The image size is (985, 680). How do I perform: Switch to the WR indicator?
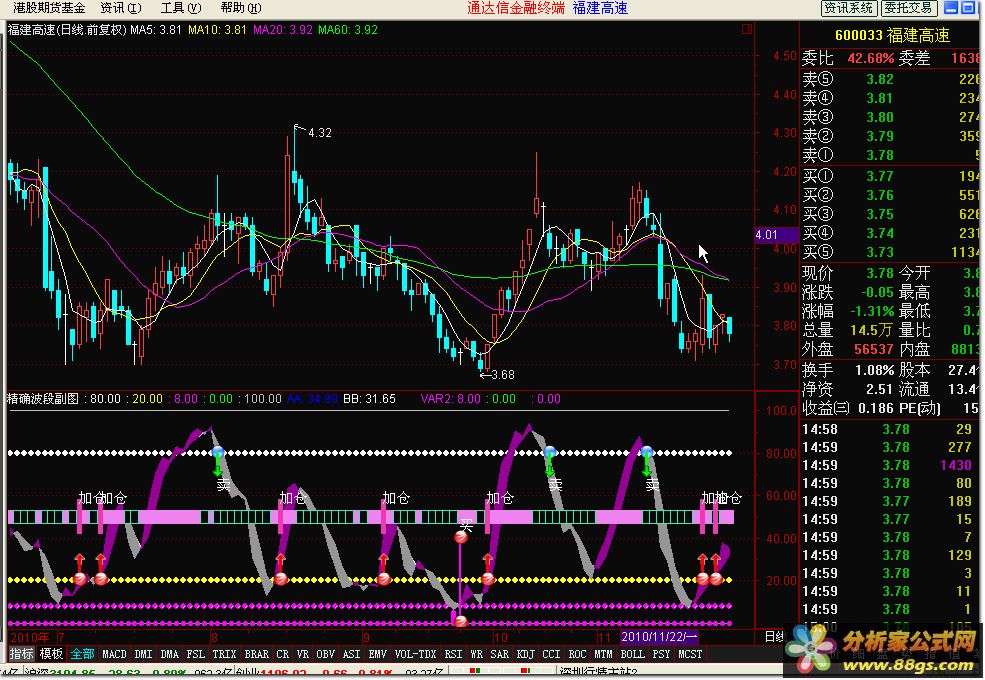tap(476, 654)
